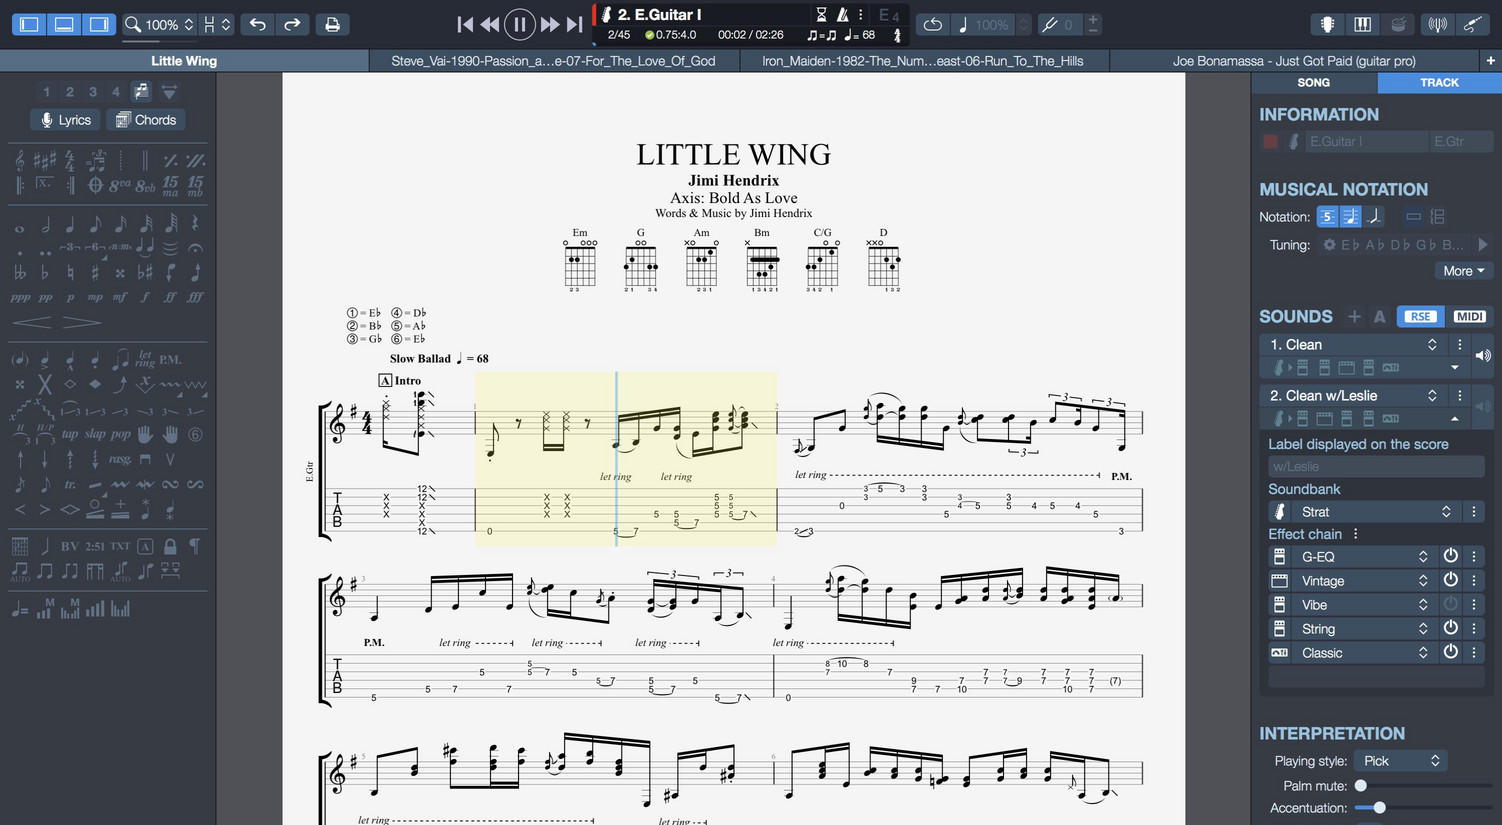1502x825 pixels.
Task: Open the Chords editor
Action: pyautogui.click(x=145, y=119)
